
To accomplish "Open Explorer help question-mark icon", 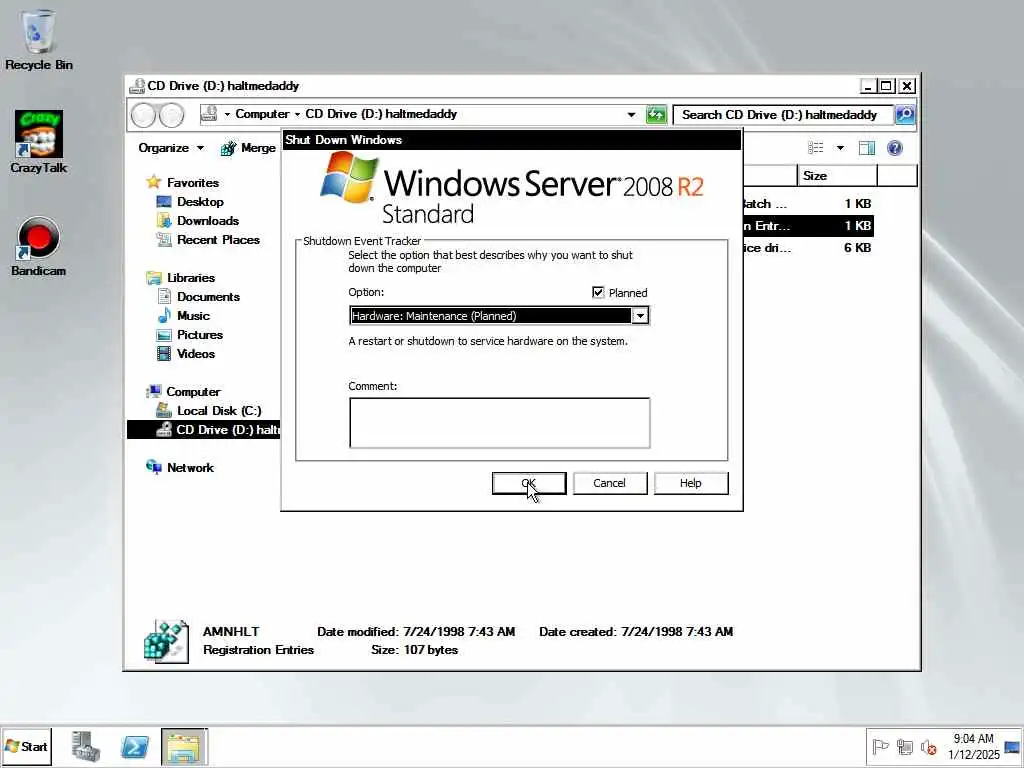I will pyautogui.click(x=895, y=148).
